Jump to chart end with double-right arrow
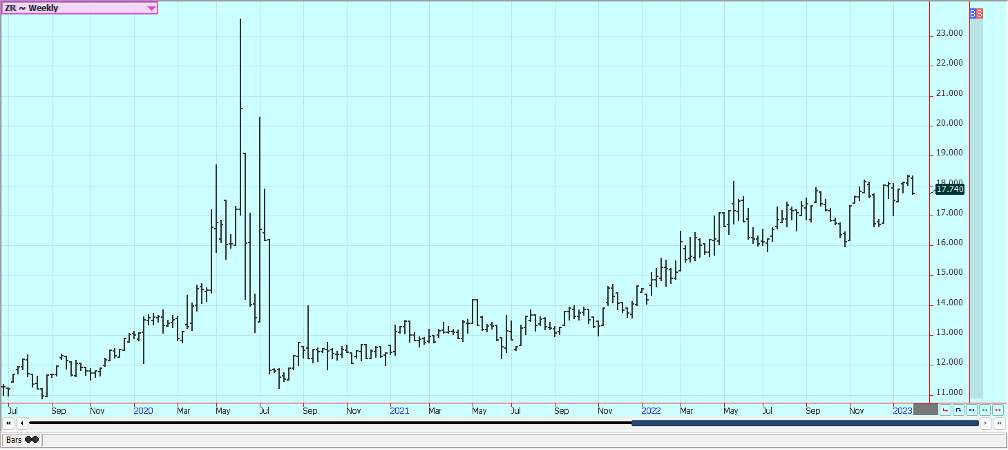 (999, 423)
